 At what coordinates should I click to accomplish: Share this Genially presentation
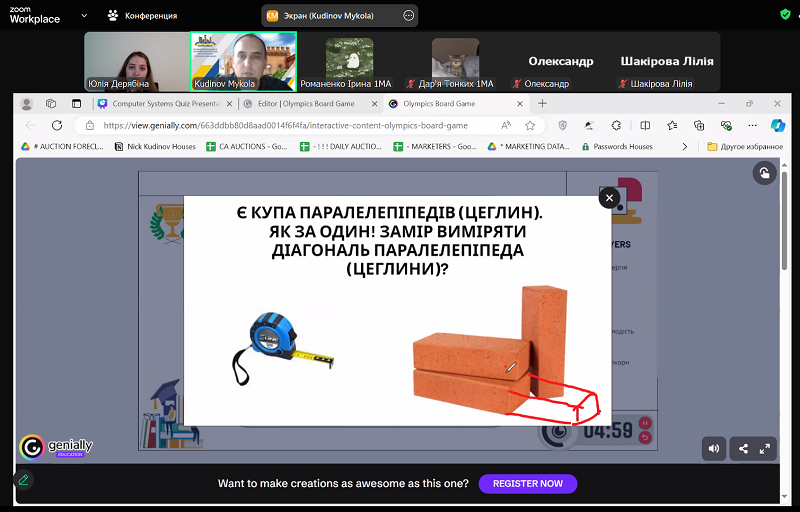pyautogui.click(x=743, y=449)
